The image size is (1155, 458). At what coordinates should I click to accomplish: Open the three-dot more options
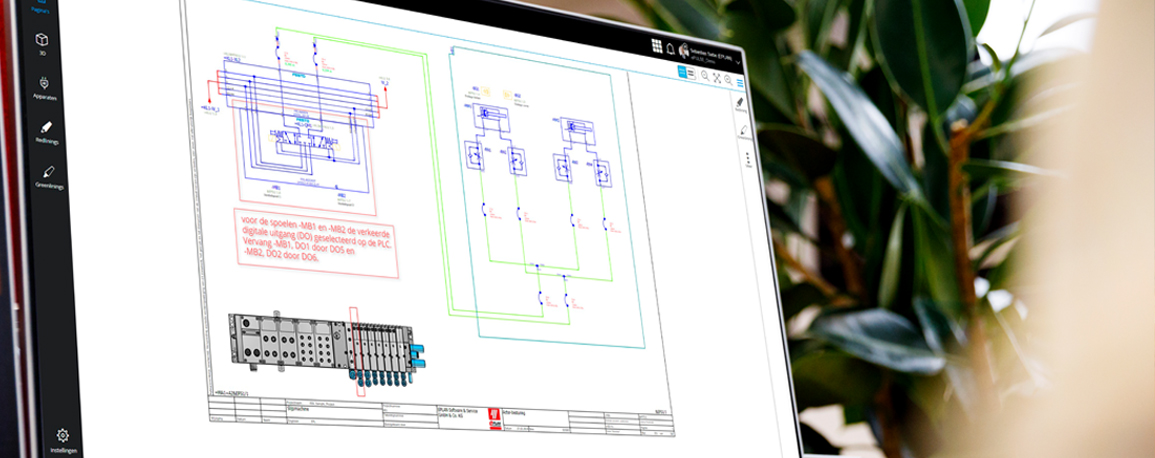coord(746,159)
